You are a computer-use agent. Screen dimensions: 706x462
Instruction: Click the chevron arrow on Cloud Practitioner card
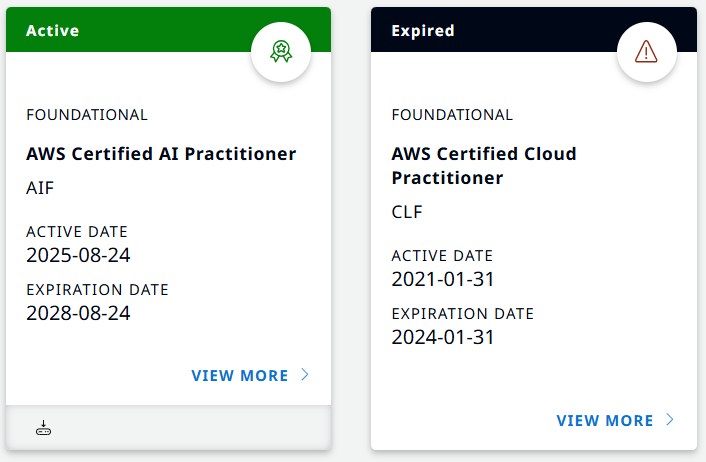tap(671, 420)
